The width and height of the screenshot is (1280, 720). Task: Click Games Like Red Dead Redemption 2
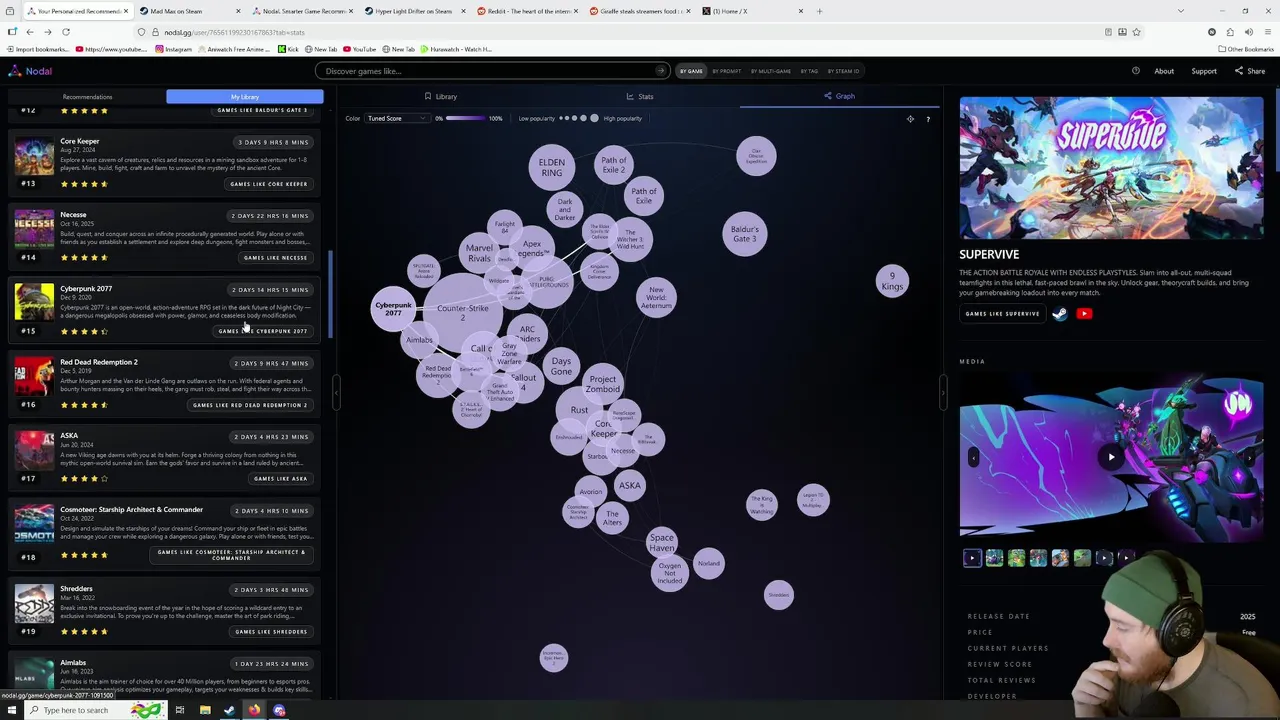click(x=250, y=405)
